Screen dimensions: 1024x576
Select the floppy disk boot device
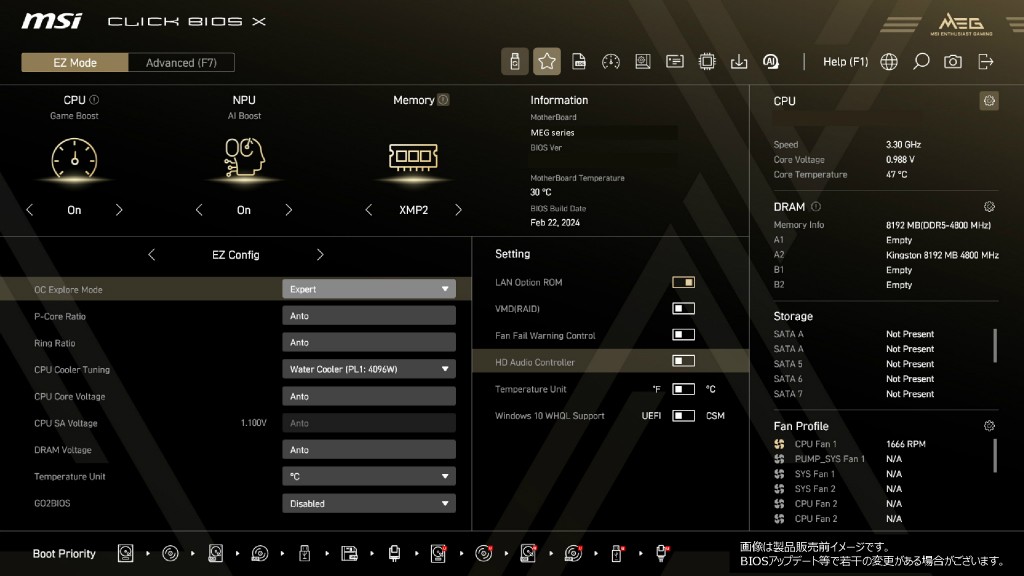(349, 554)
